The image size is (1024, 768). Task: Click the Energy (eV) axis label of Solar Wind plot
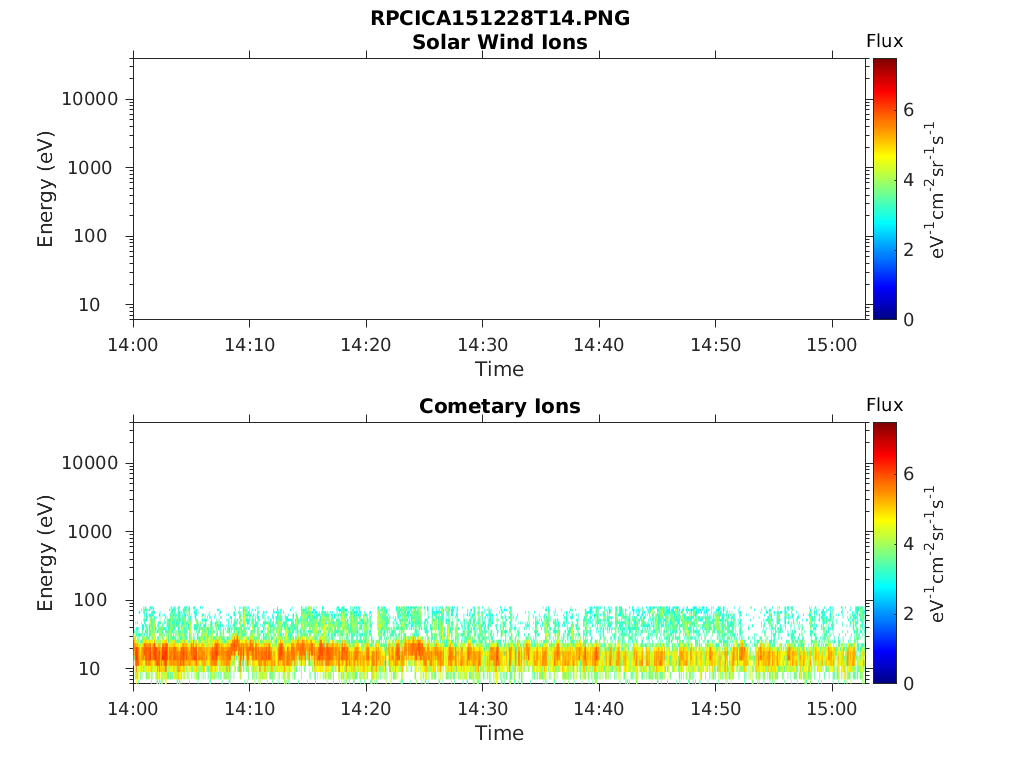(x=45, y=189)
